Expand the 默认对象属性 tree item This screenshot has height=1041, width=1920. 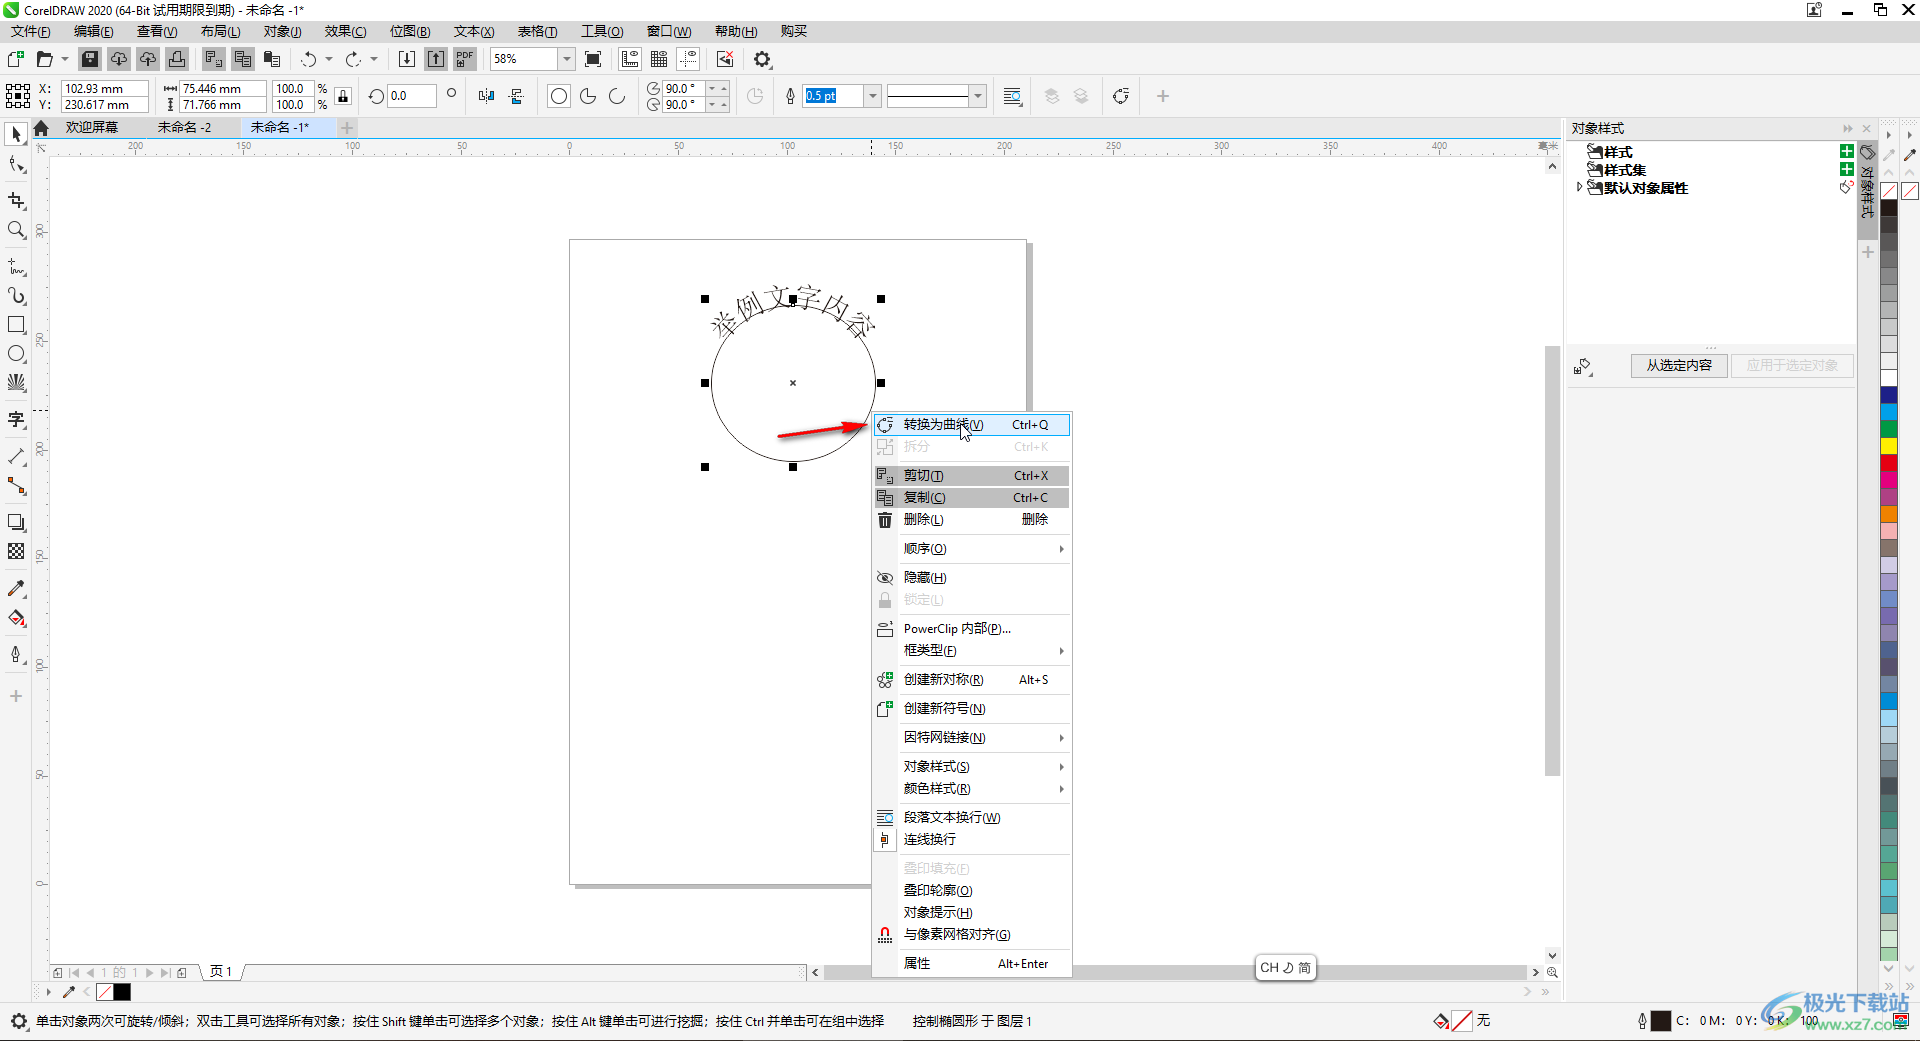[x=1579, y=187]
